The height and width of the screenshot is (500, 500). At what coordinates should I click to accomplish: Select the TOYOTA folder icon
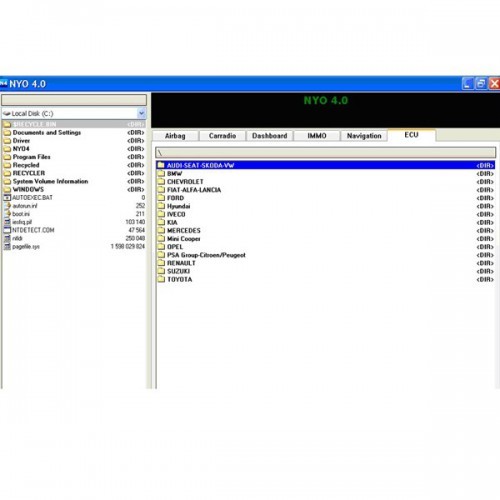point(161,279)
